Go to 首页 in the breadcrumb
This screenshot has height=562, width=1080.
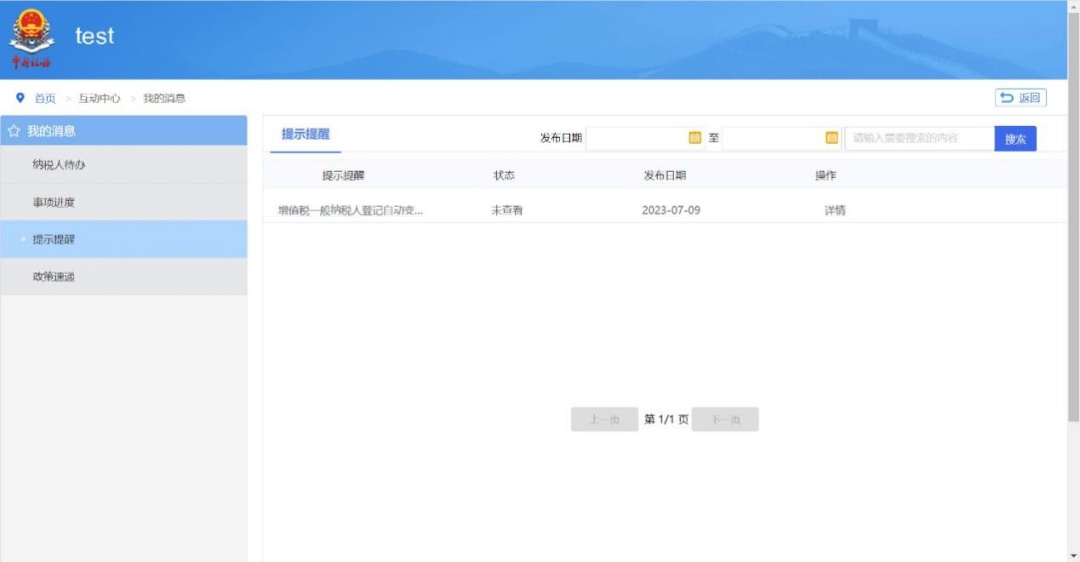point(45,98)
